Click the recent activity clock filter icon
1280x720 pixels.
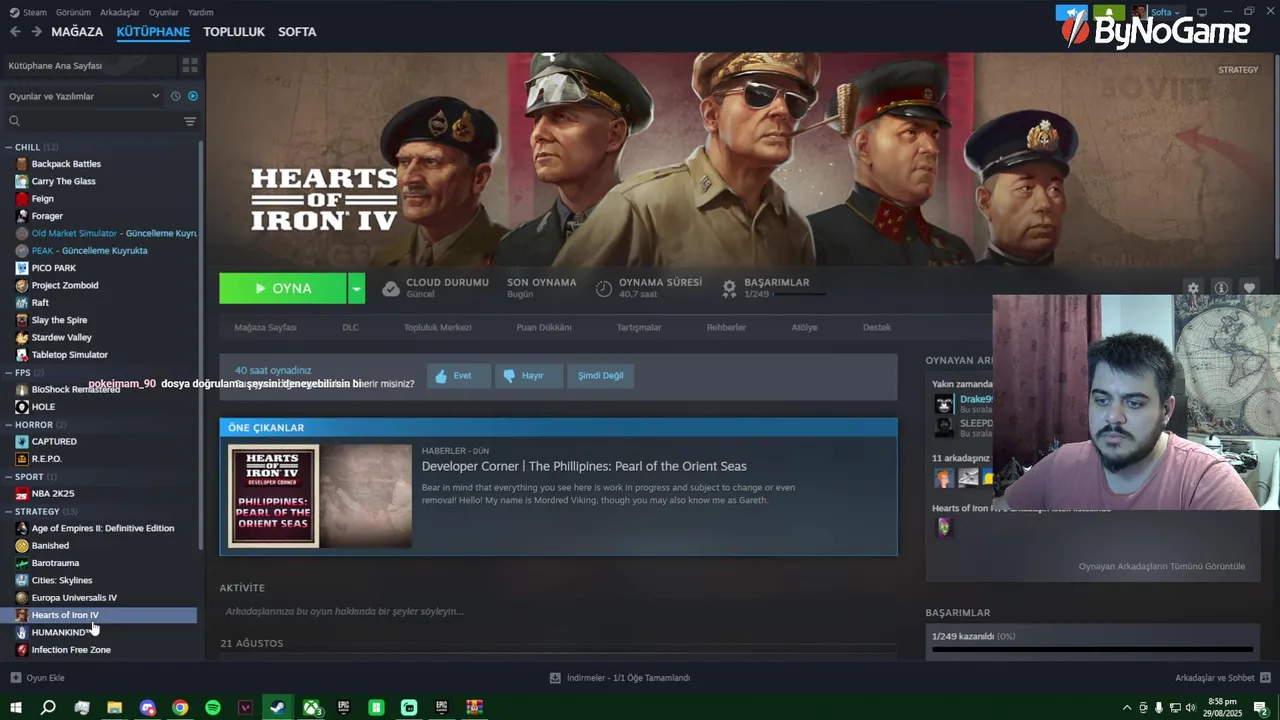point(176,96)
